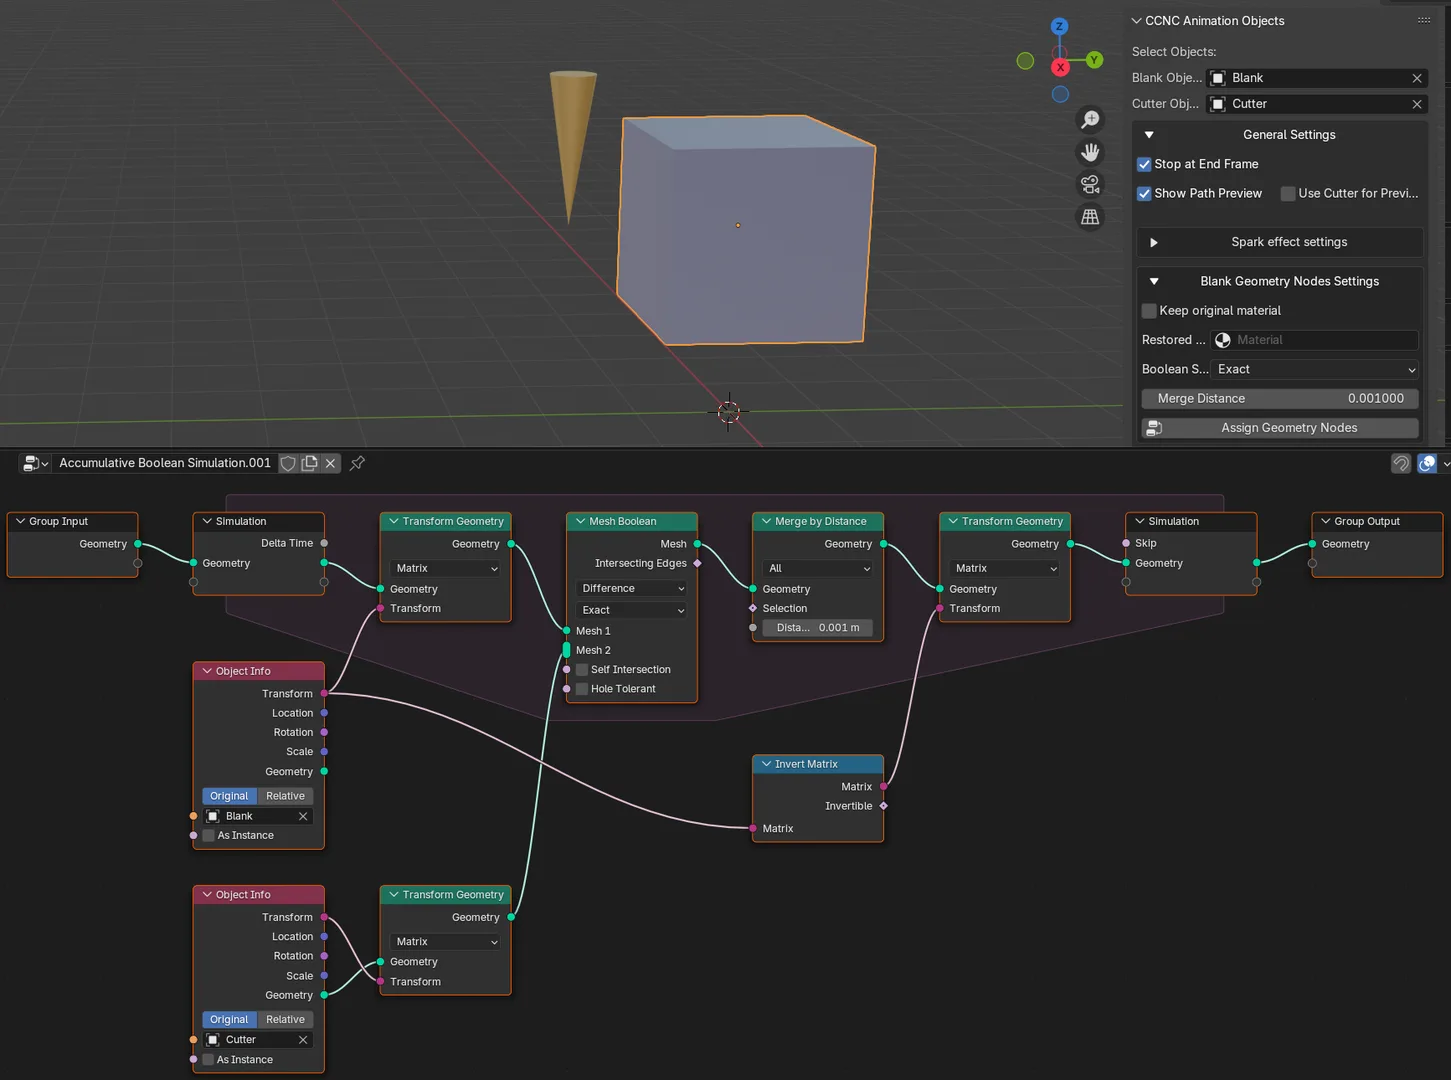
Task: Open Matrix mode dropdown in lower Transform Geometry
Action: 445,942
